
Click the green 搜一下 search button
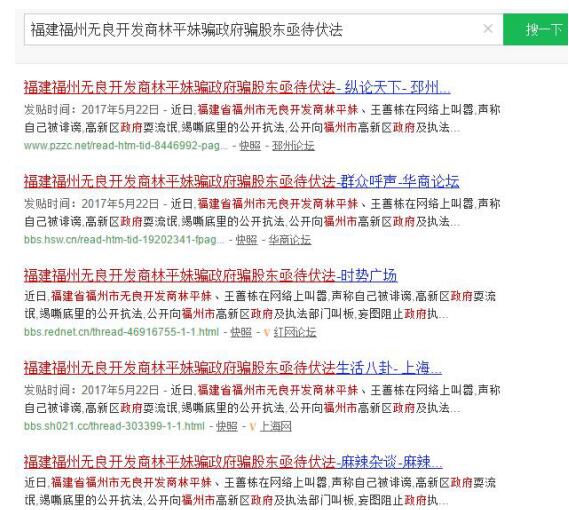coord(536,29)
